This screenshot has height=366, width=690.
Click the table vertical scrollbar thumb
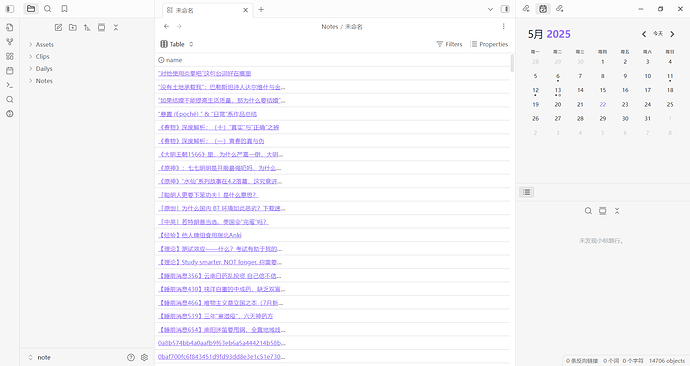pos(512,63)
